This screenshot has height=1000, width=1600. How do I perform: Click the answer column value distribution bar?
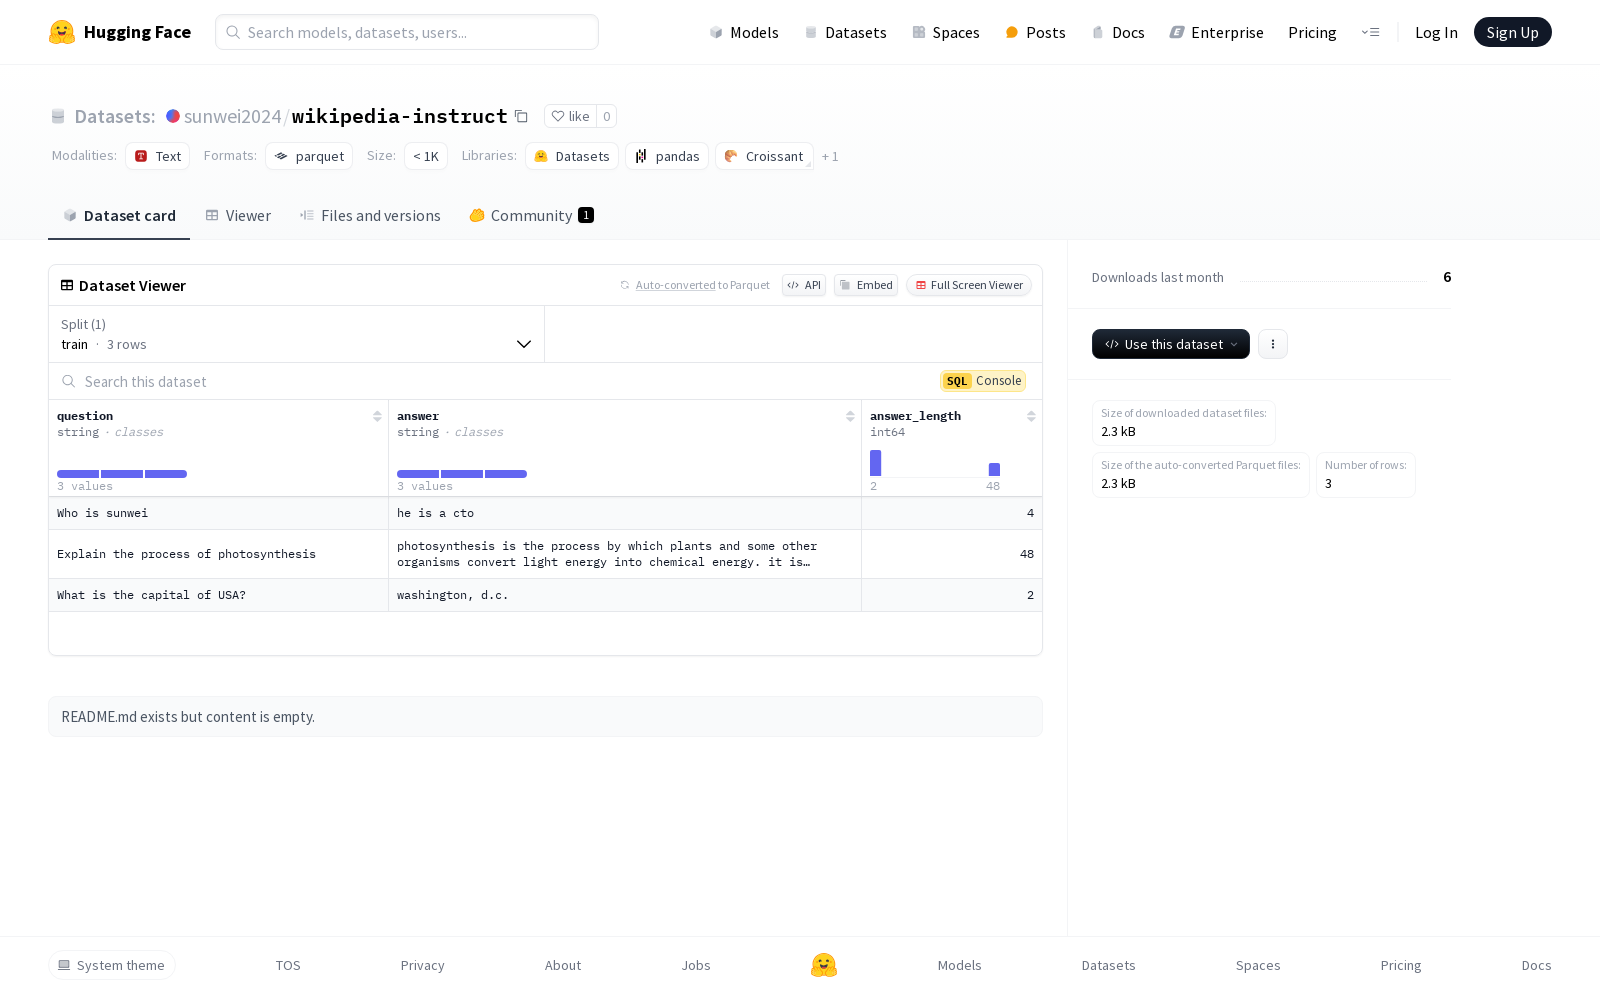point(462,474)
